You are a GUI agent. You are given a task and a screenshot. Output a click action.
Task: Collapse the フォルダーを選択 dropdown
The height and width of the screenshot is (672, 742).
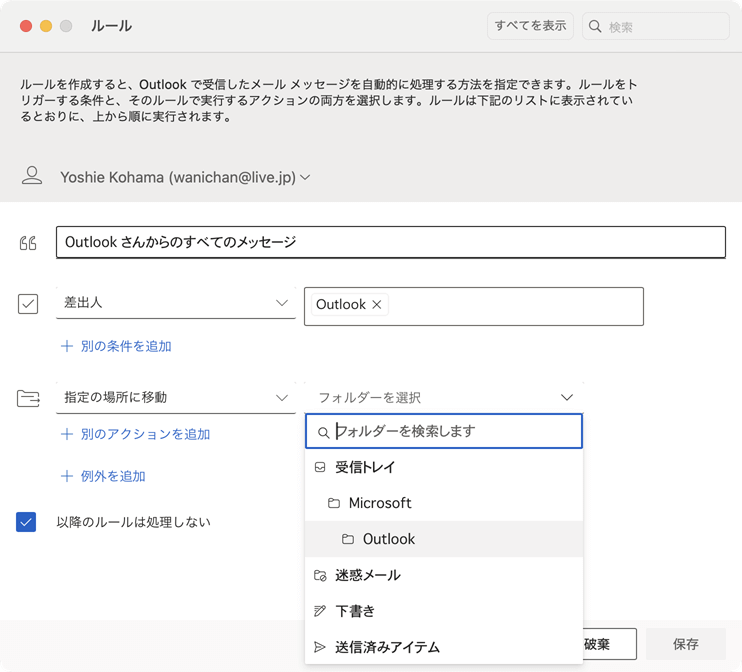click(x=567, y=398)
